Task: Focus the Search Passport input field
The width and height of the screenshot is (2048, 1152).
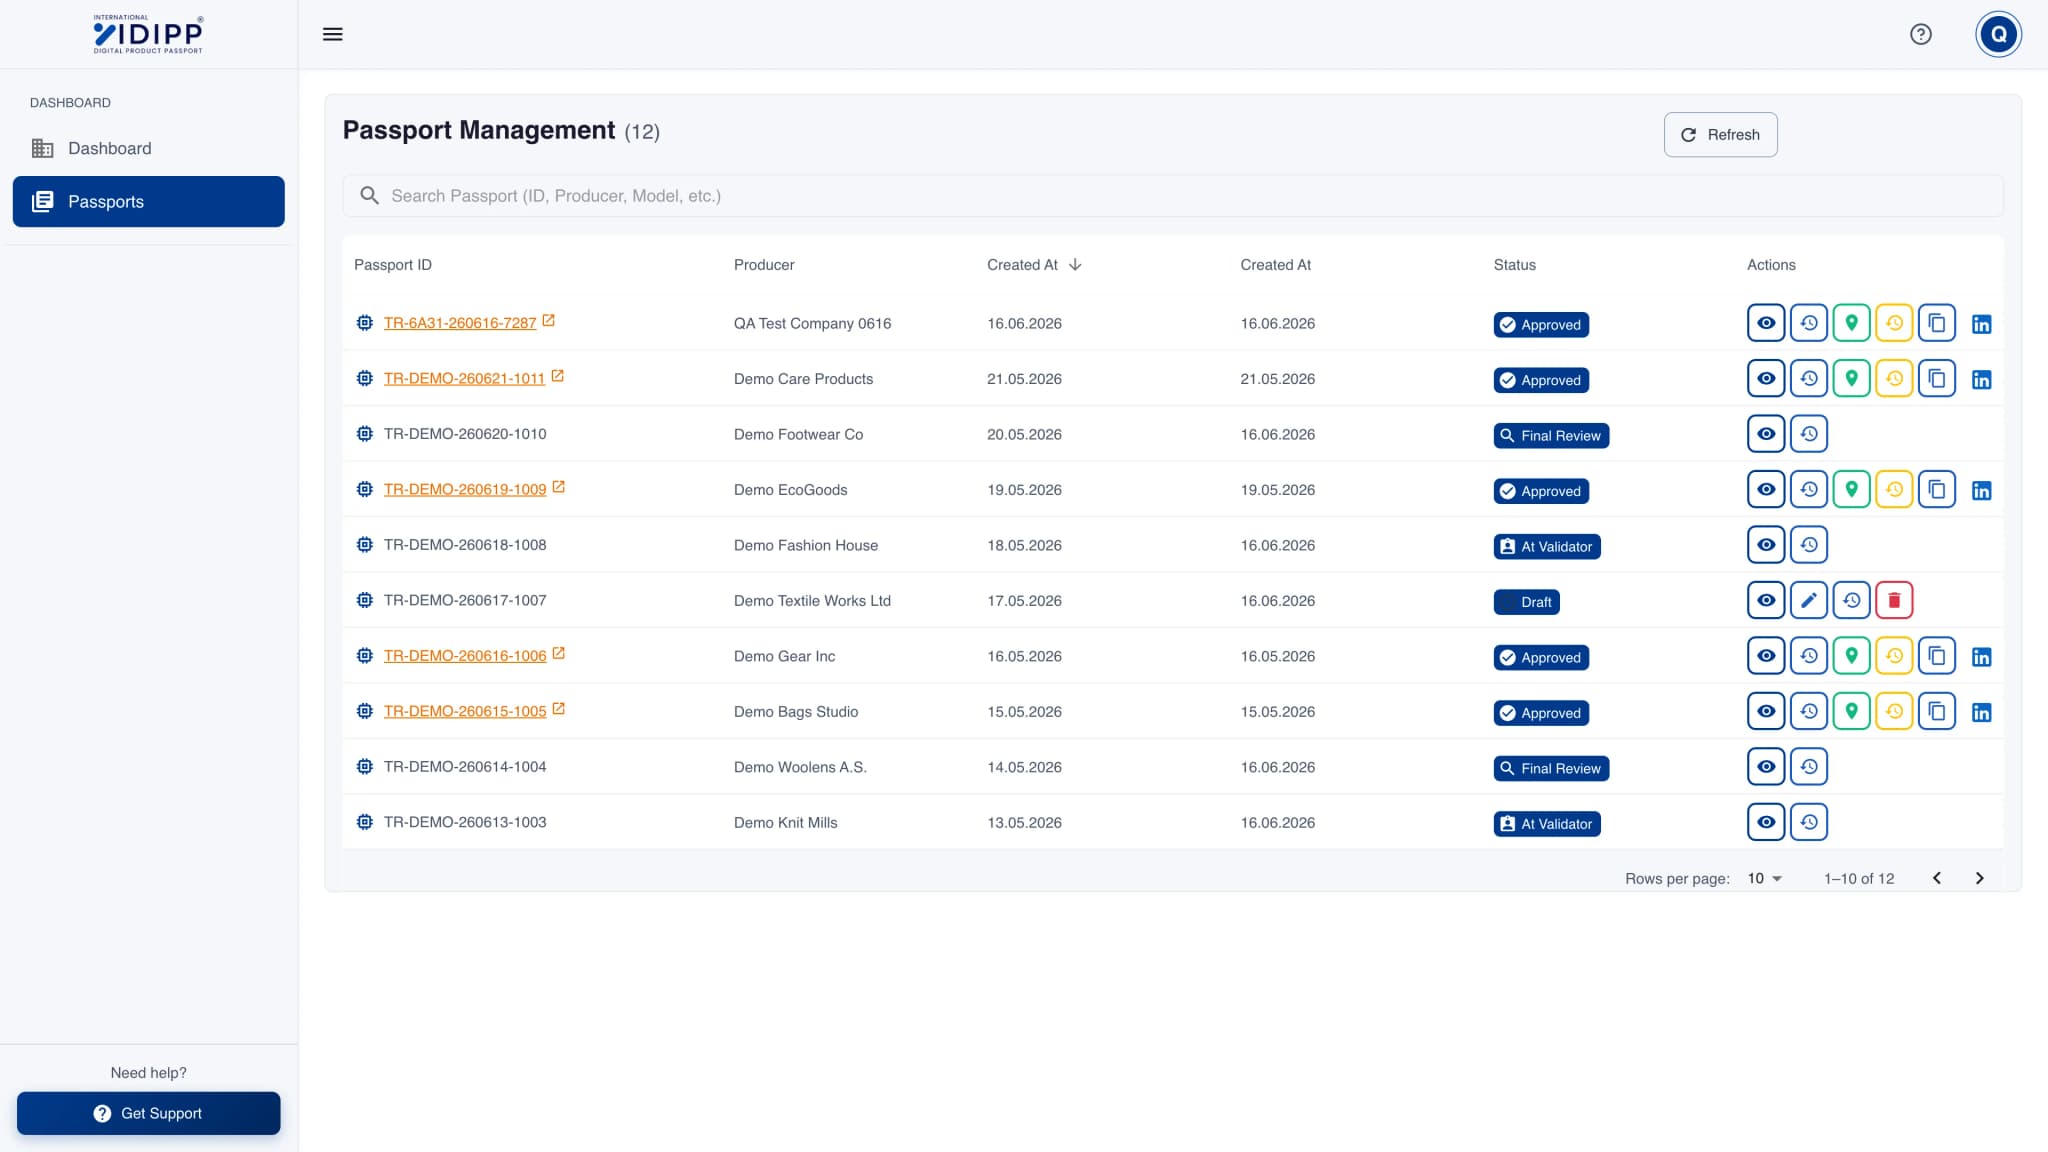Action: (x=1172, y=196)
